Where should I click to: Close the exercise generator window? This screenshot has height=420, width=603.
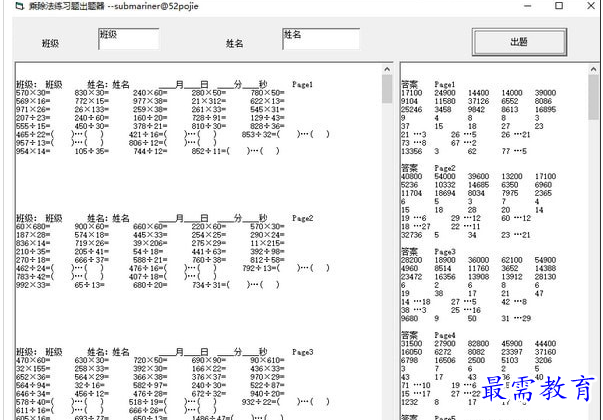point(586,8)
